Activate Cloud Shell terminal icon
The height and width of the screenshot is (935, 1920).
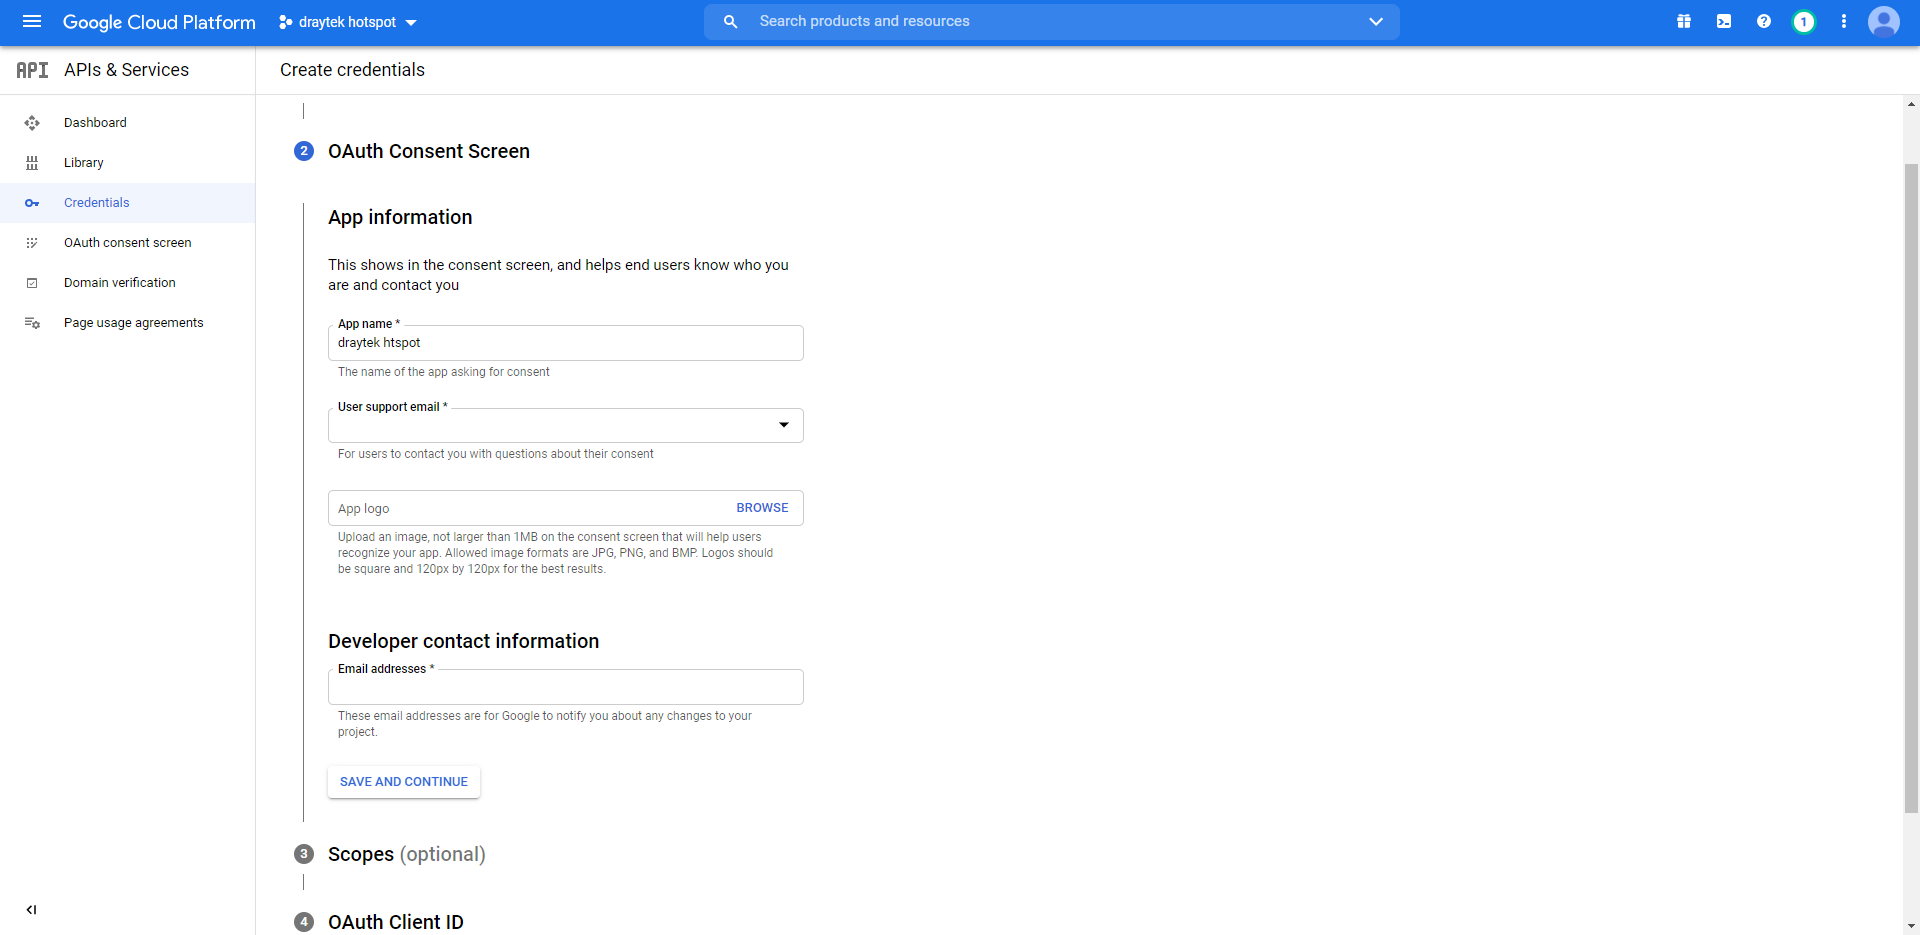point(1724,21)
